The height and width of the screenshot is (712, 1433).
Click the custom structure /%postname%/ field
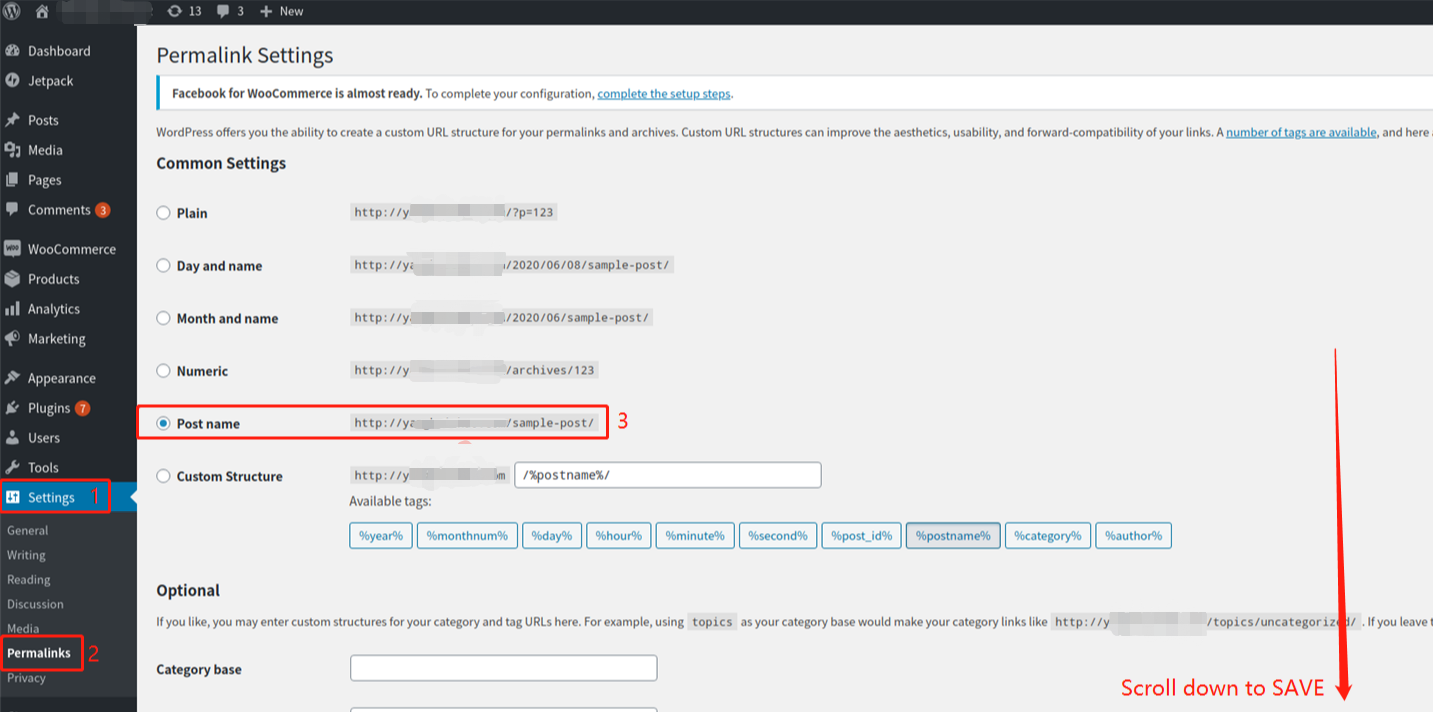668,475
